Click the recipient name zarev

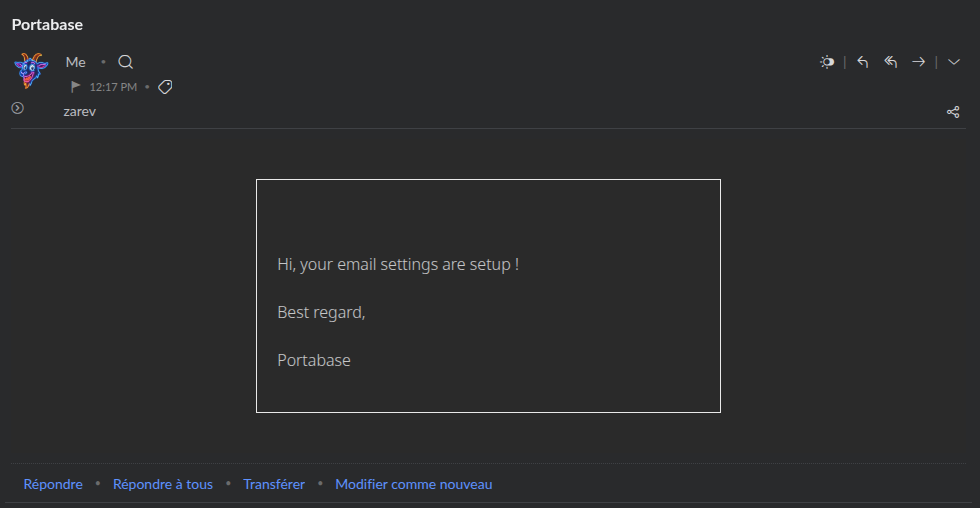tap(79, 112)
